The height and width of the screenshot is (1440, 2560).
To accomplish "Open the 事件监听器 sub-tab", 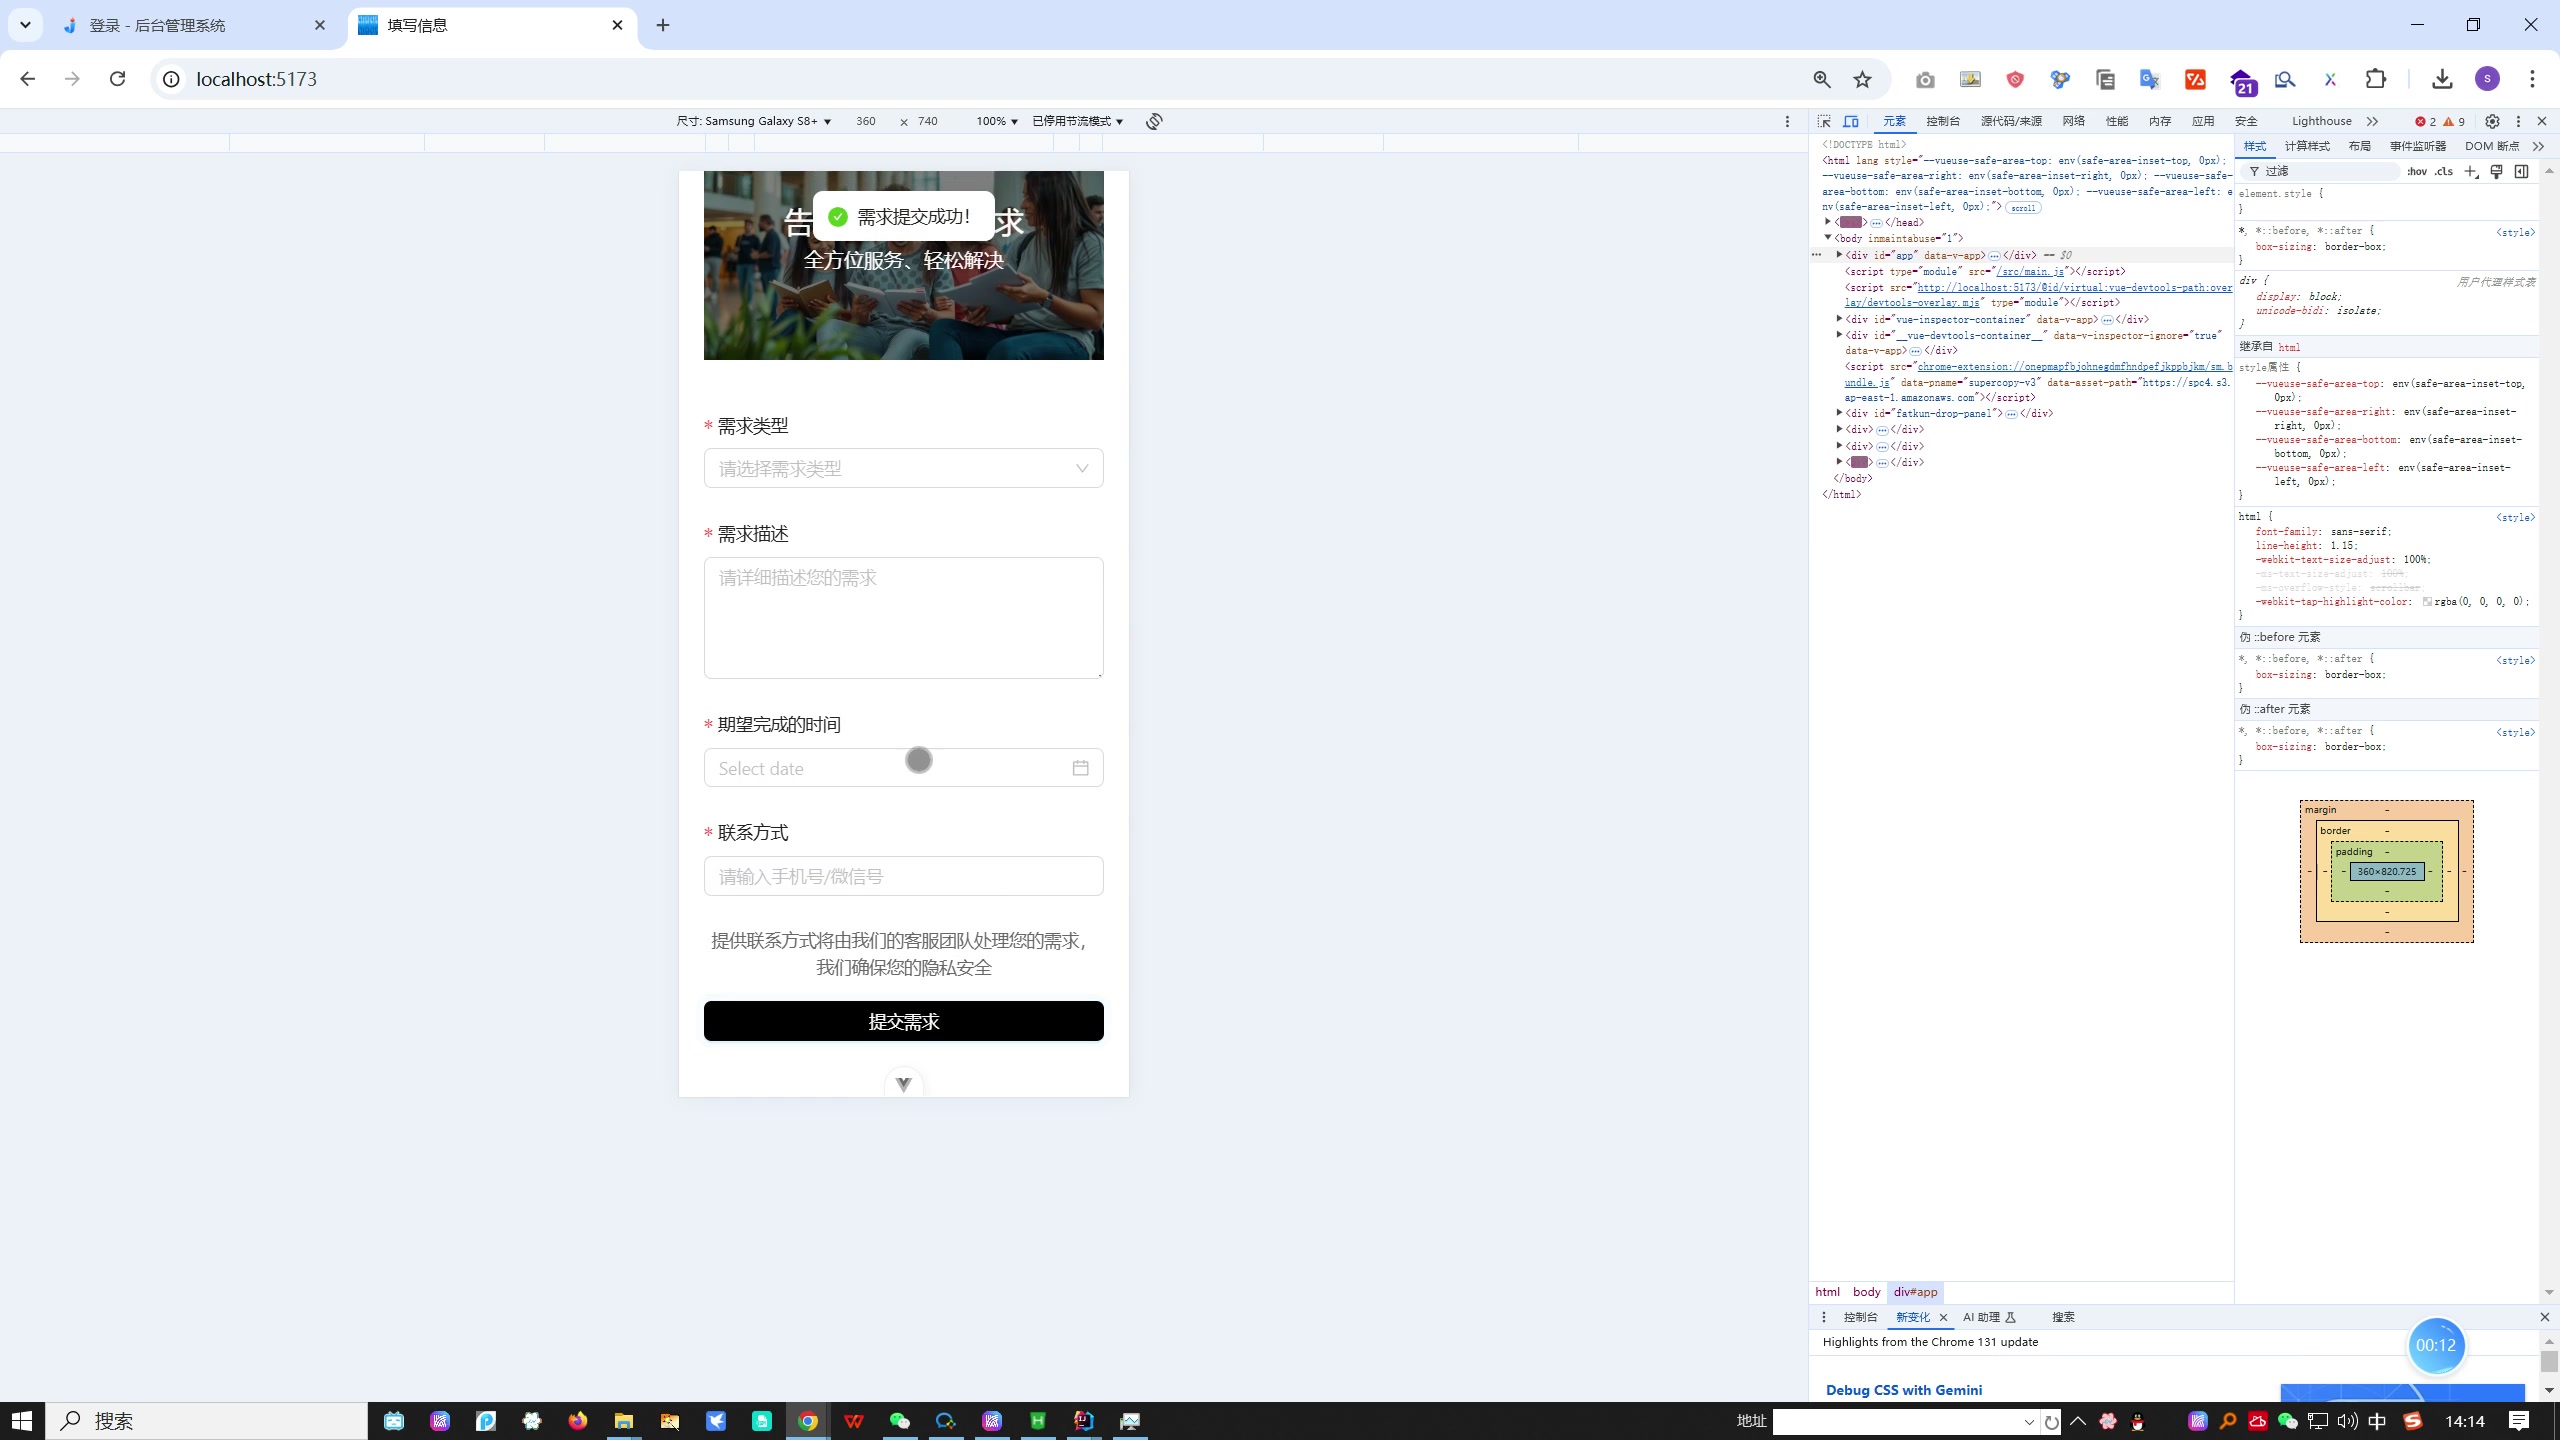I will click(x=2418, y=146).
